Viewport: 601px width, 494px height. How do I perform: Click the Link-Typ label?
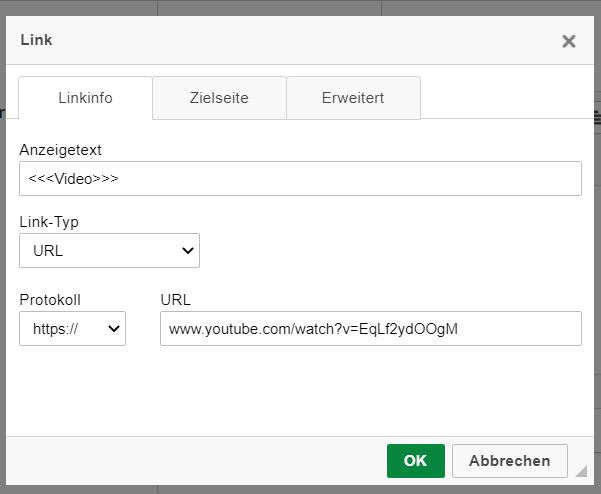click(x=49, y=222)
